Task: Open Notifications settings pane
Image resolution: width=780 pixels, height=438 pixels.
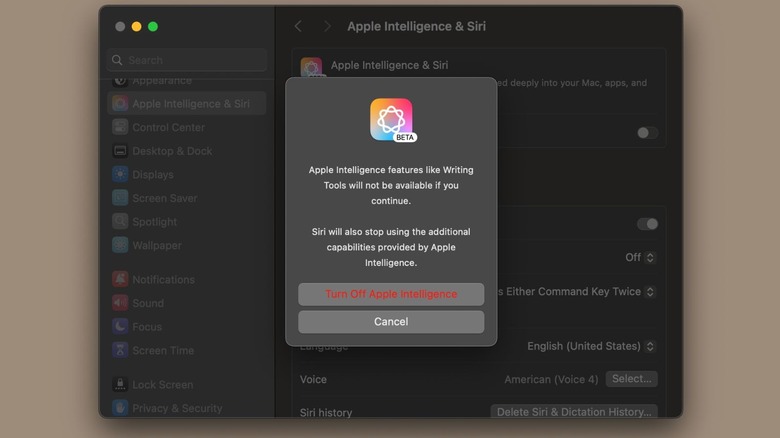Action: click(x=187, y=279)
